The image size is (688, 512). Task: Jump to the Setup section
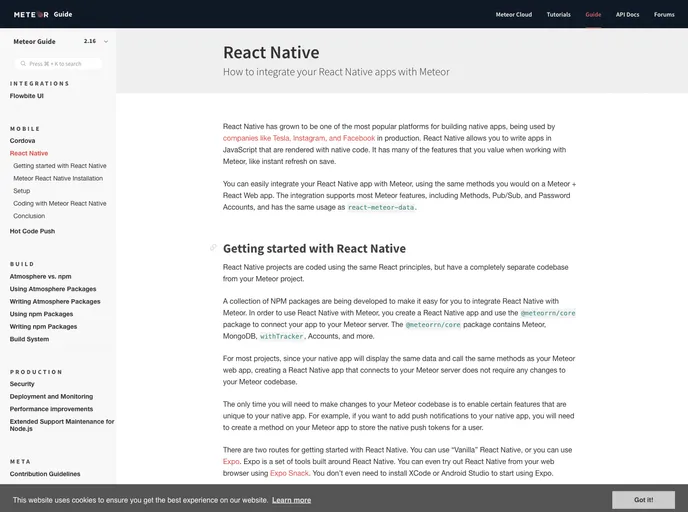tap(22, 191)
